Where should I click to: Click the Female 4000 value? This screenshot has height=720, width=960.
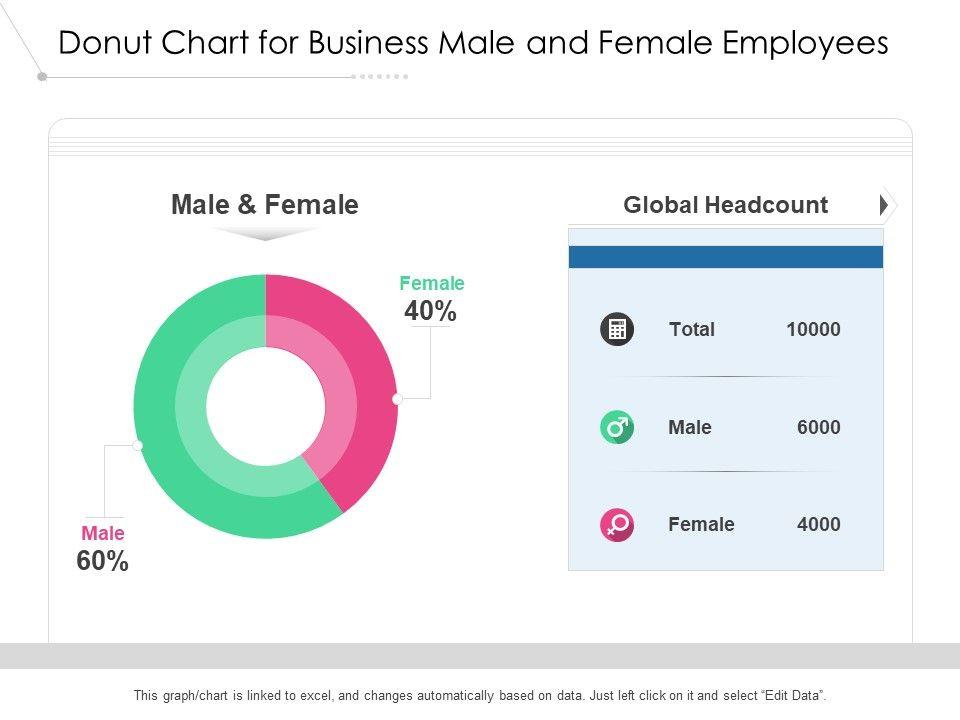click(x=818, y=524)
